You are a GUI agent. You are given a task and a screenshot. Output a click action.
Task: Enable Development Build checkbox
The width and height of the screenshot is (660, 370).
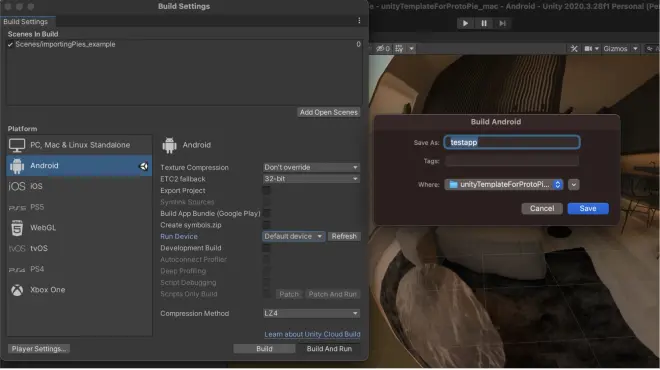(x=266, y=248)
